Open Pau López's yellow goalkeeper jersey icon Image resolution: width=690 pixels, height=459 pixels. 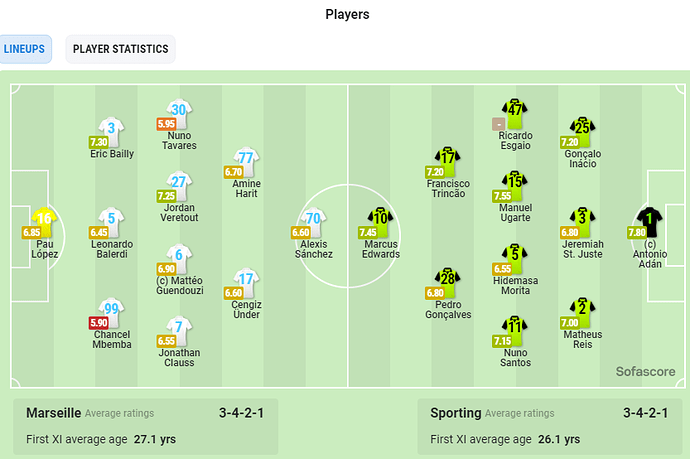click(44, 222)
